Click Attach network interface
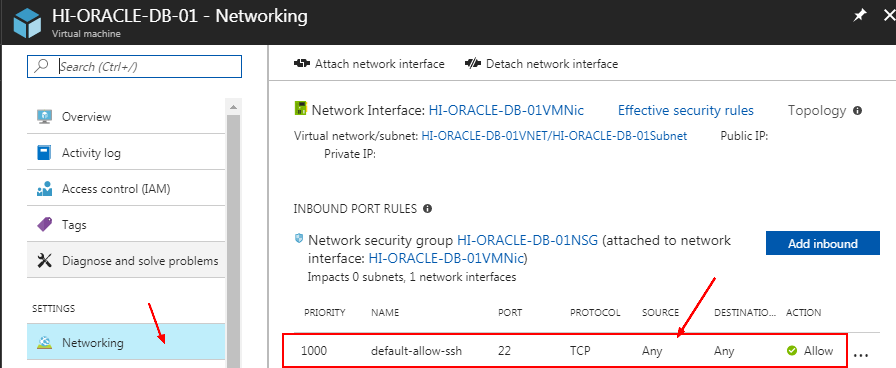 tap(369, 64)
